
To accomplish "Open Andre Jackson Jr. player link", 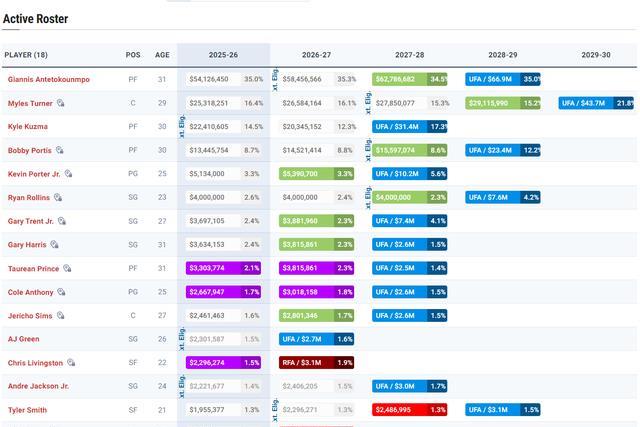I will coord(38,386).
